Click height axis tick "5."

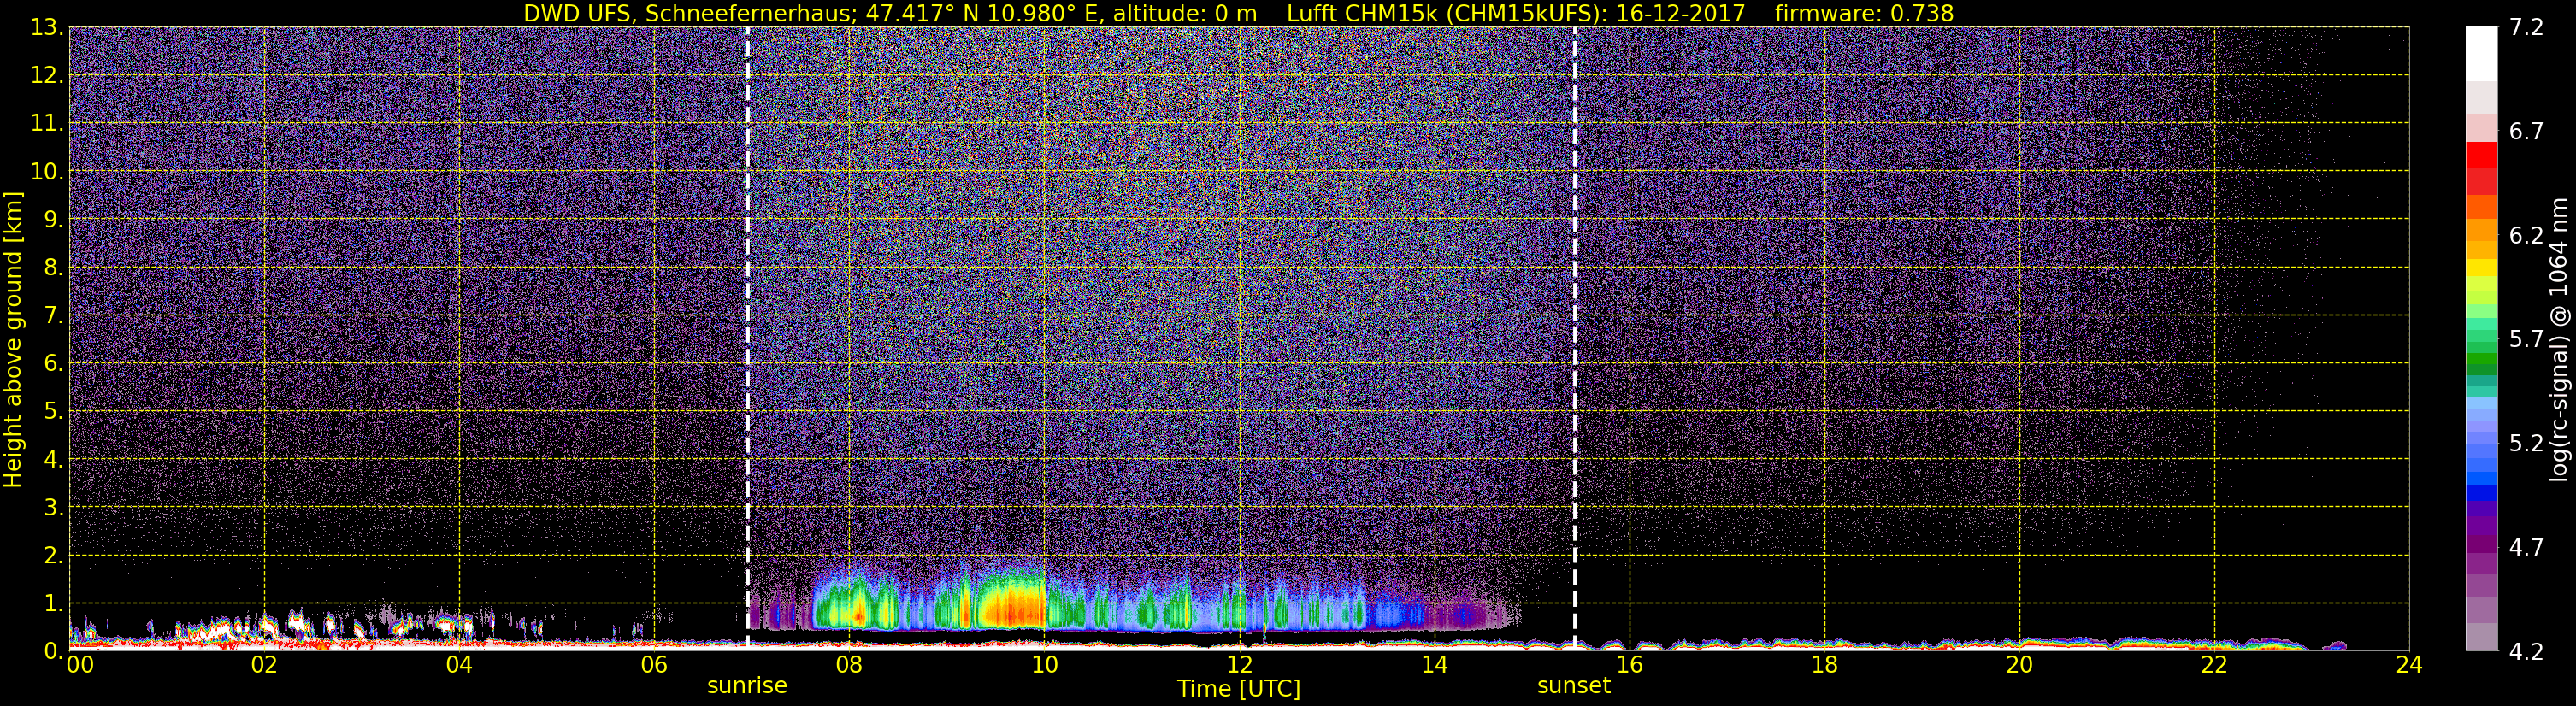coord(53,412)
